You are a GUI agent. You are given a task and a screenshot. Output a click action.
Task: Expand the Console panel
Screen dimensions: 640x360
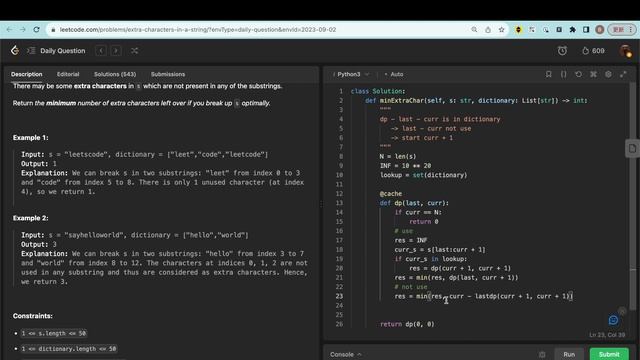coord(346,354)
